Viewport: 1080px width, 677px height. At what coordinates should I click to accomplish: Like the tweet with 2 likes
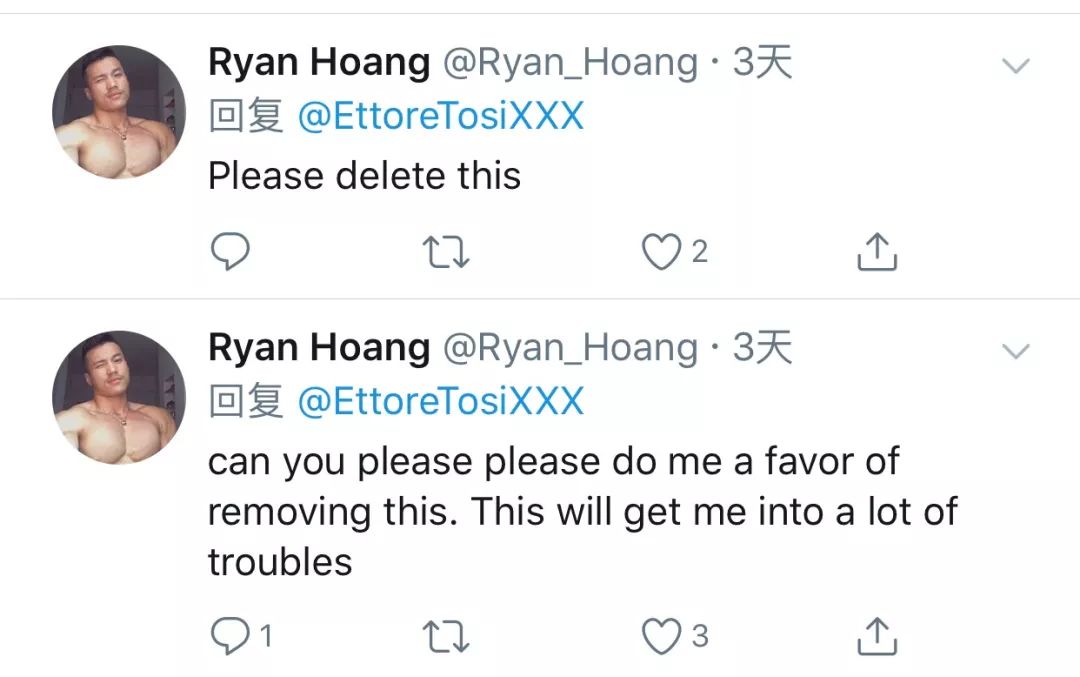(661, 252)
